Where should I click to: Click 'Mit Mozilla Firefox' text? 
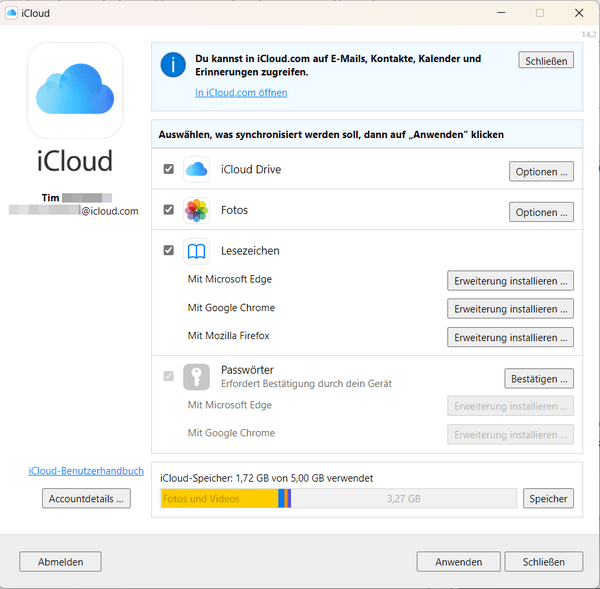(228, 336)
